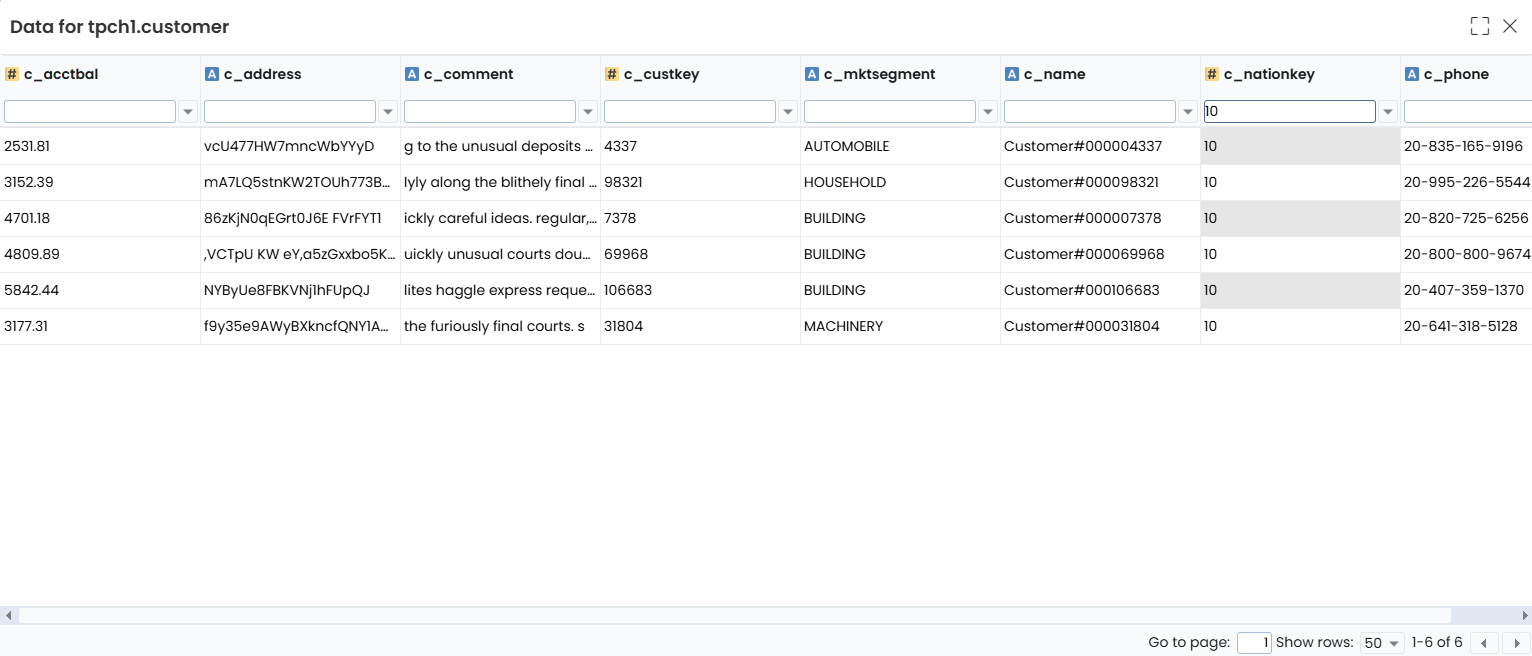Image resolution: width=1532 pixels, height=656 pixels.
Task: Select Customer#000004337 name cell
Action: click(x=1100, y=146)
